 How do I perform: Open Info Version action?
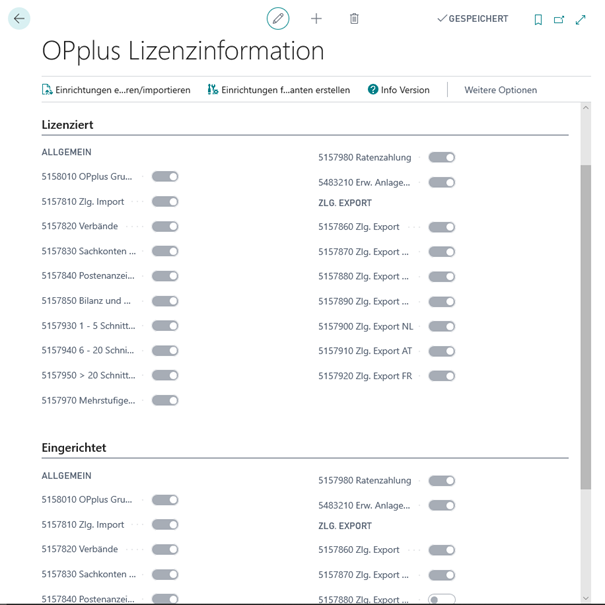[x=398, y=90]
